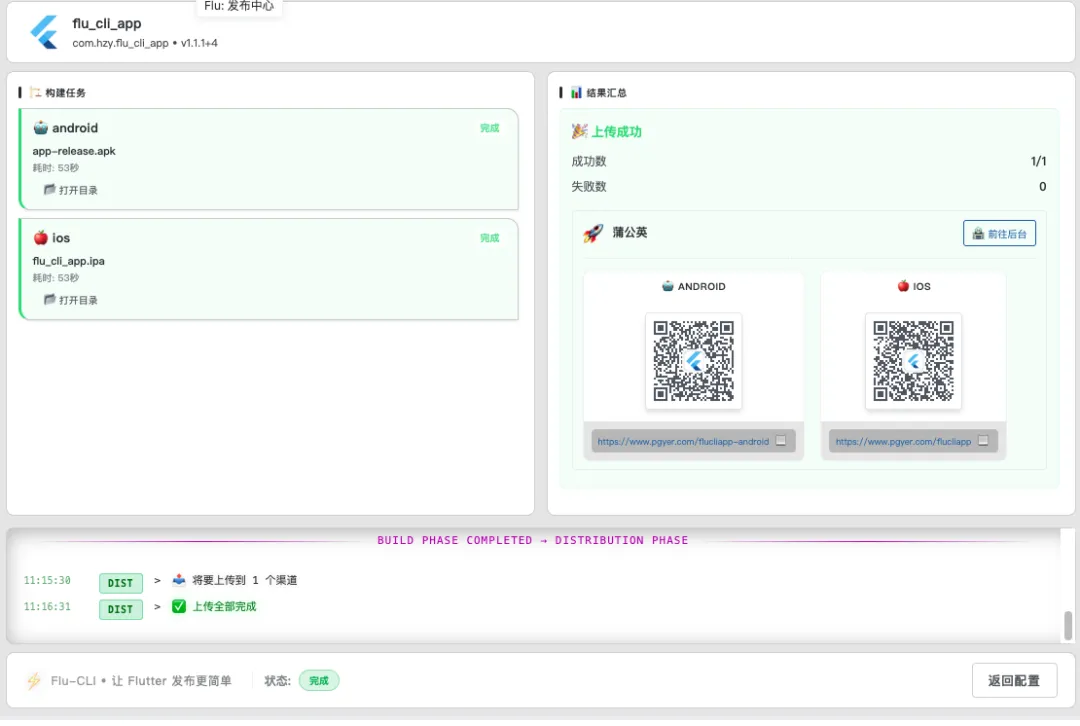Click the apple icon next to ios task
Viewport: 1080px width, 726px height.
(41, 238)
